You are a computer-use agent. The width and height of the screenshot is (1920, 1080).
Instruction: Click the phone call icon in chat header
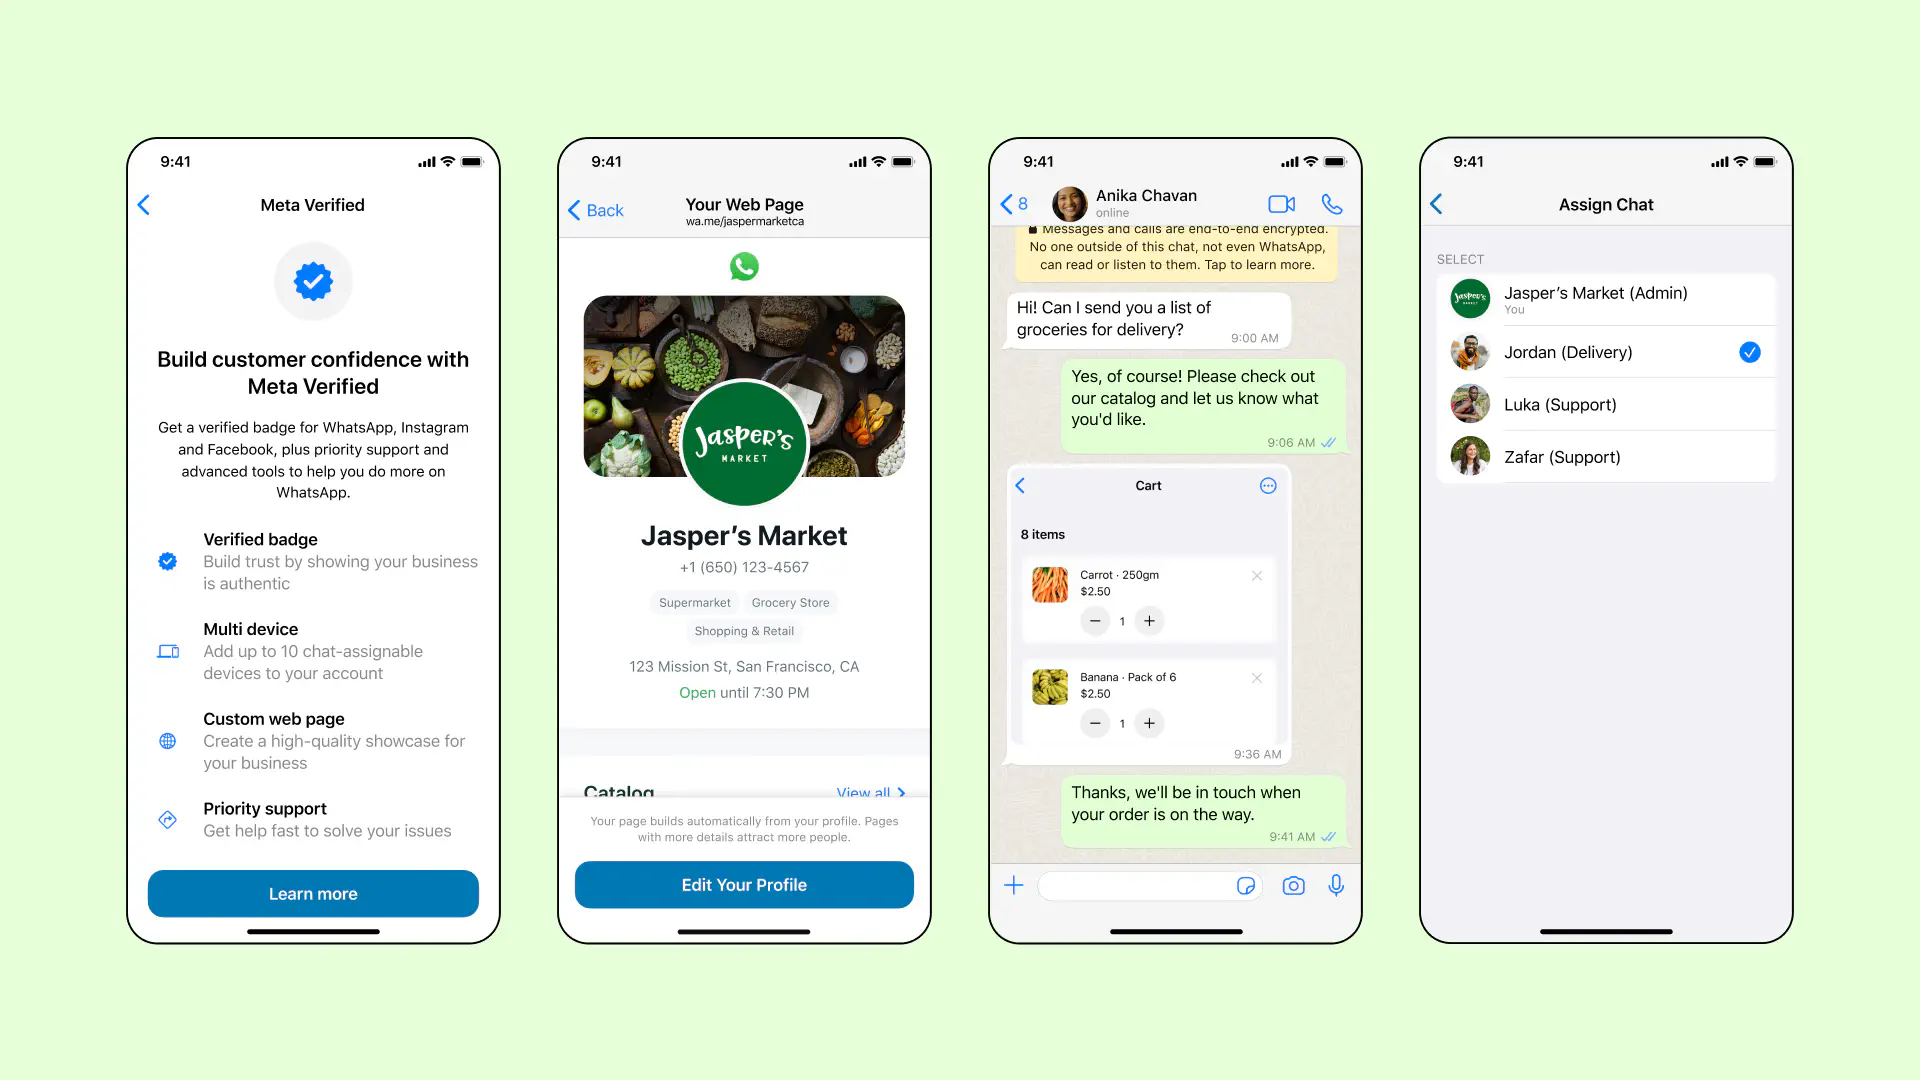pyautogui.click(x=1332, y=203)
